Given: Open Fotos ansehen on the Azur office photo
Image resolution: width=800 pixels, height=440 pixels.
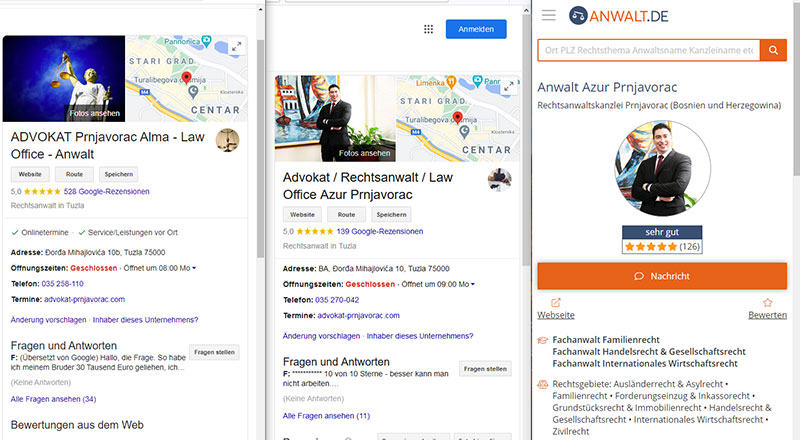Looking at the screenshot, I should coord(364,153).
